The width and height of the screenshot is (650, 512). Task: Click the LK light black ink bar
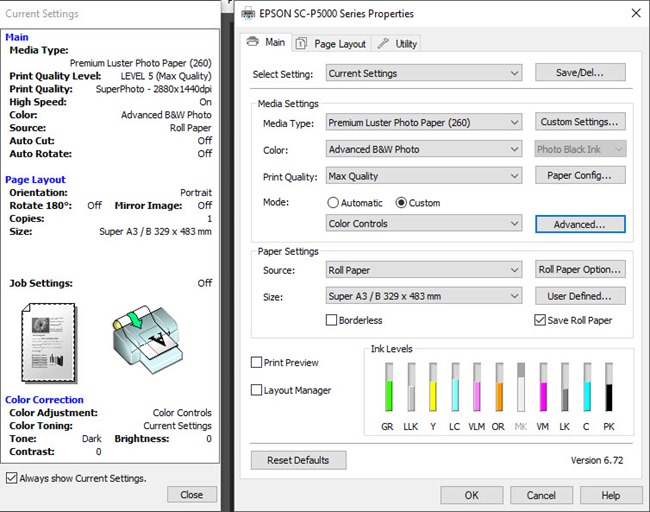click(565, 387)
